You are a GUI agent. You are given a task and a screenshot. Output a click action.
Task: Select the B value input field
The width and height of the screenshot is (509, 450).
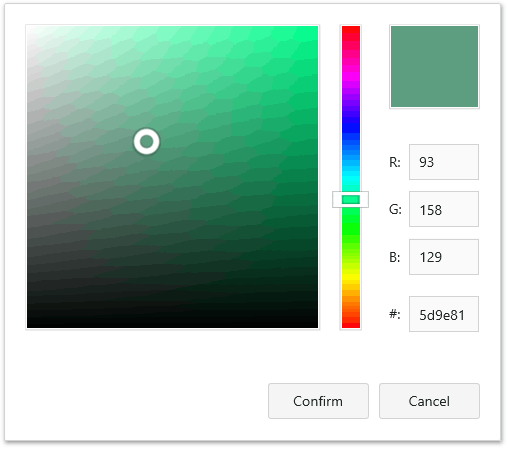444,257
